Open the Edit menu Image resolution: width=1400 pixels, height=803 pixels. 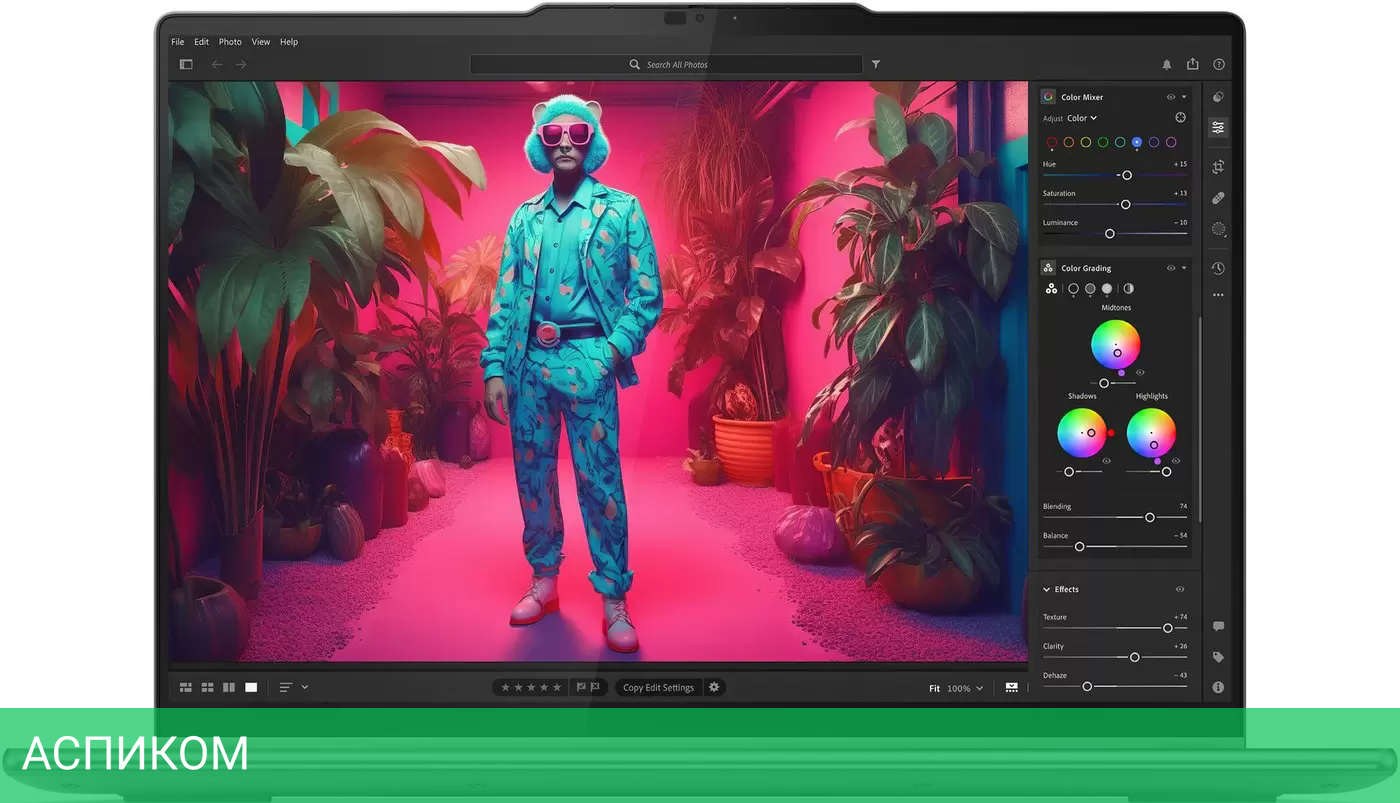click(x=202, y=42)
